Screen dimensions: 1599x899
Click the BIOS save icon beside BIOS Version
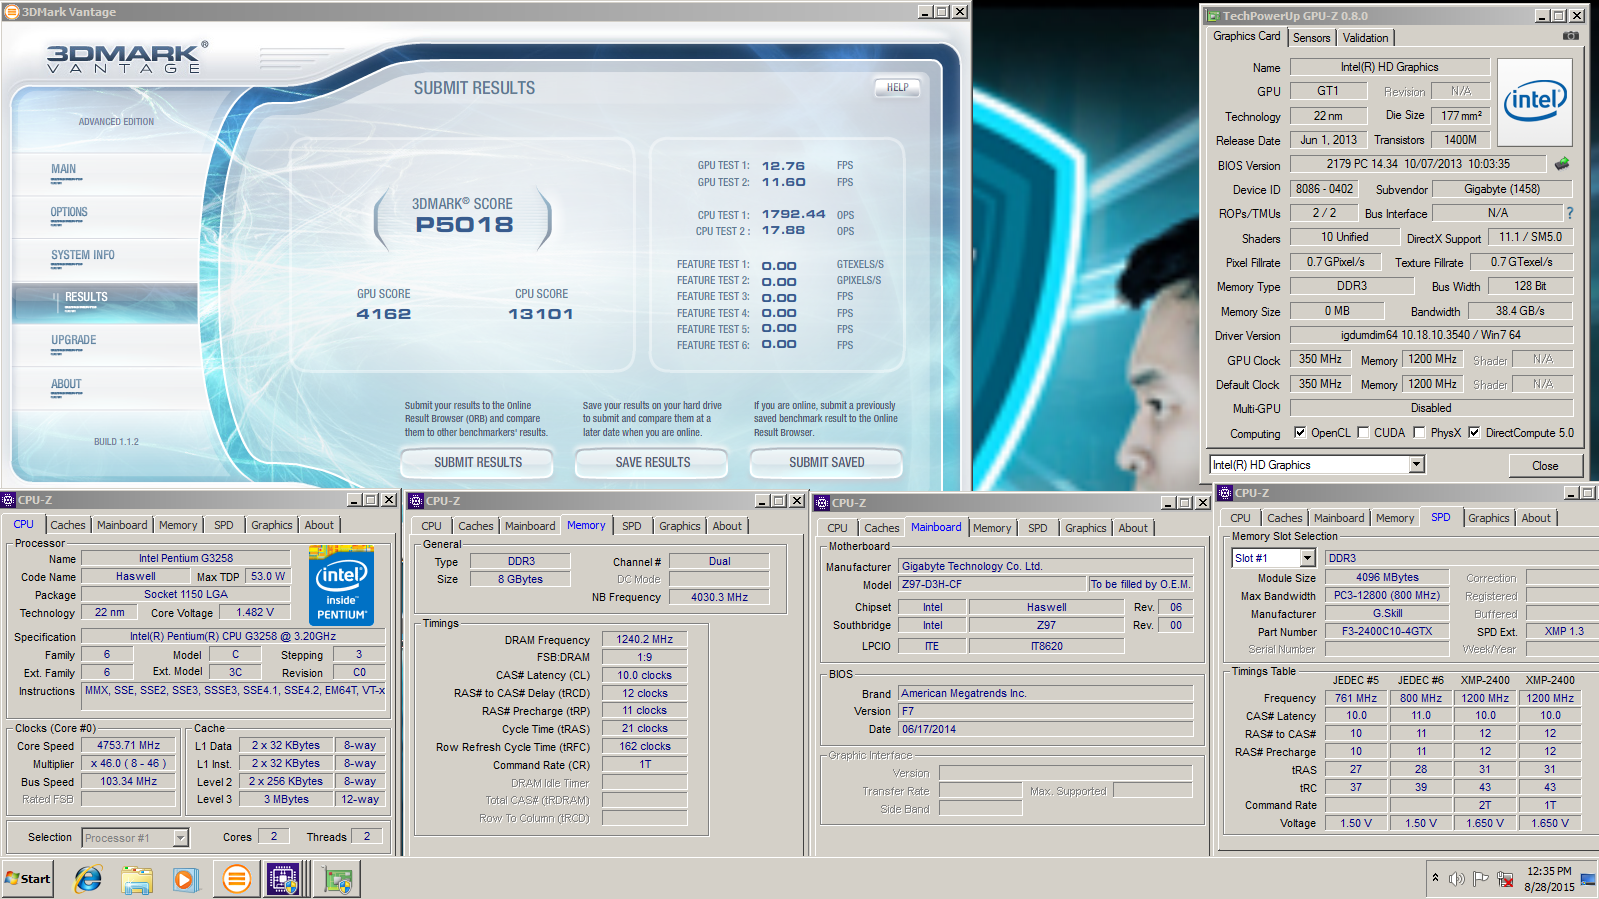pyautogui.click(x=1562, y=163)
